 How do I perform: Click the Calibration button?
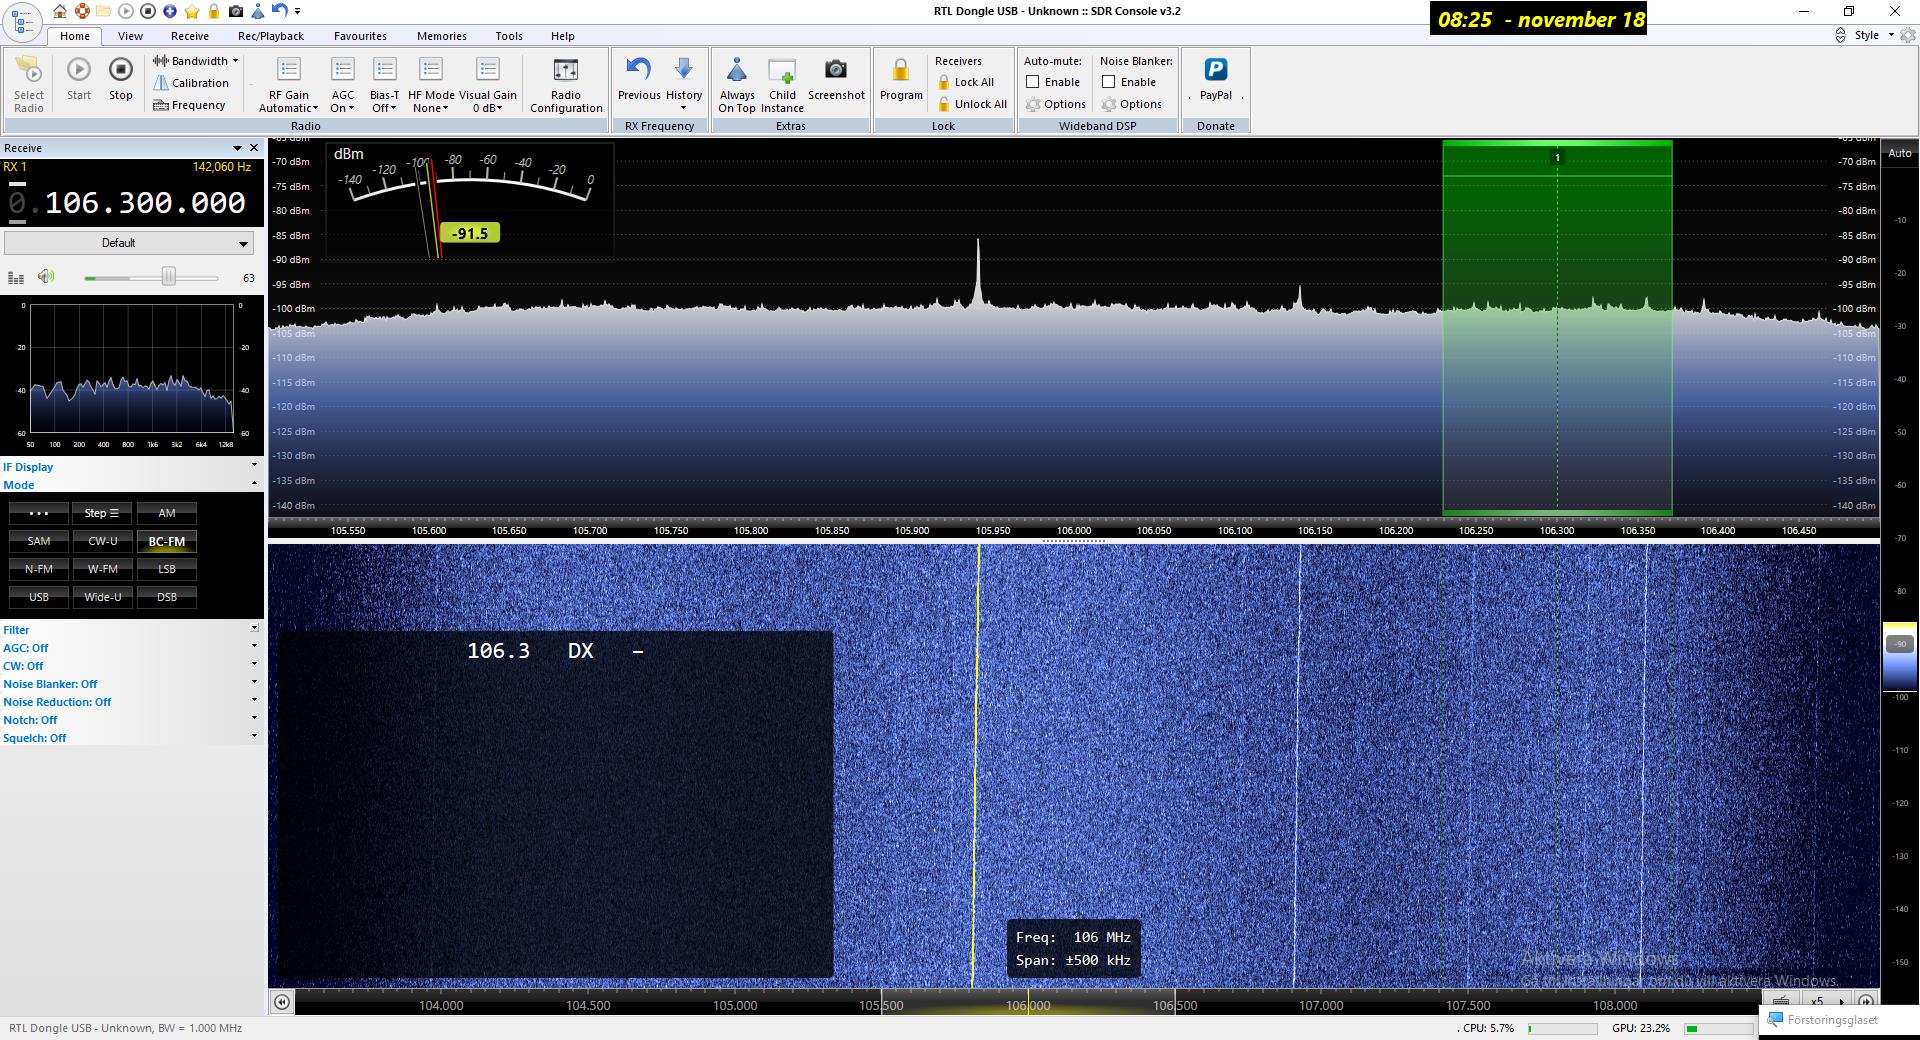199,83
